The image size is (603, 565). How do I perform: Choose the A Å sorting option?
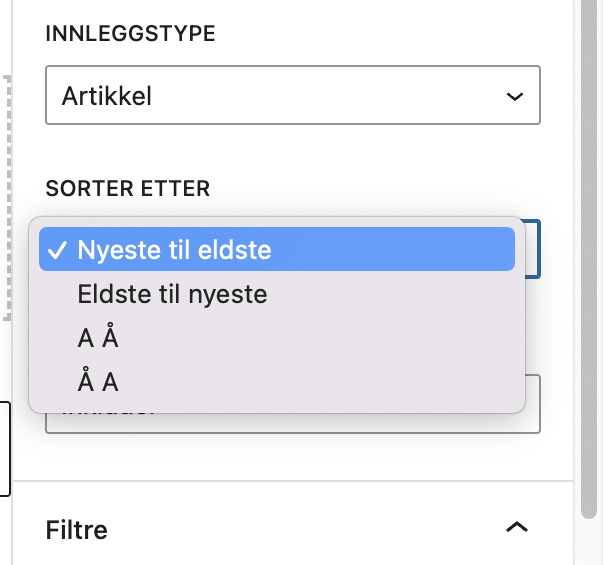pyautogui.click(x=98, y=338)
